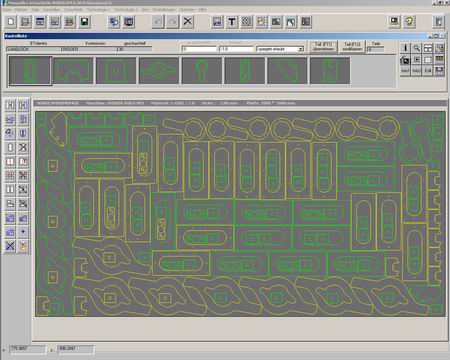
Task: Select the keyhole-shaped part thumbnail
Action: 202,70
